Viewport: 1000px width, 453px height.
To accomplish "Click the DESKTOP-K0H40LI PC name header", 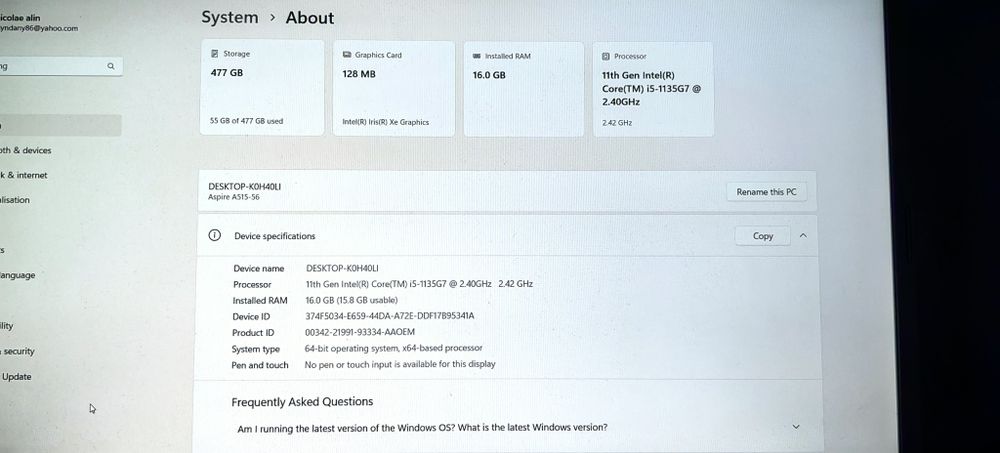I will pyautogui.click(x=244, y=186).
